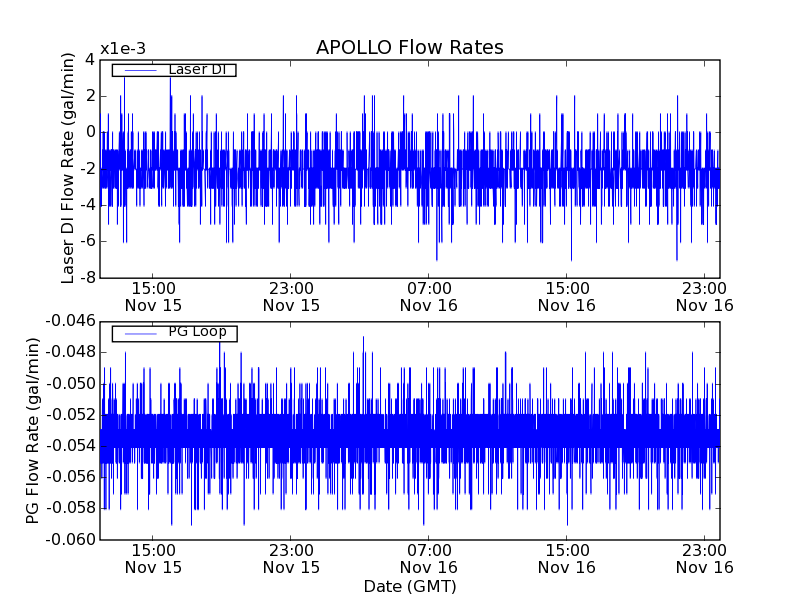The height and width of the screenshot is (600, 800).
Task: Click the -0.046 y-axis tick label
Action: pos(70,321)
